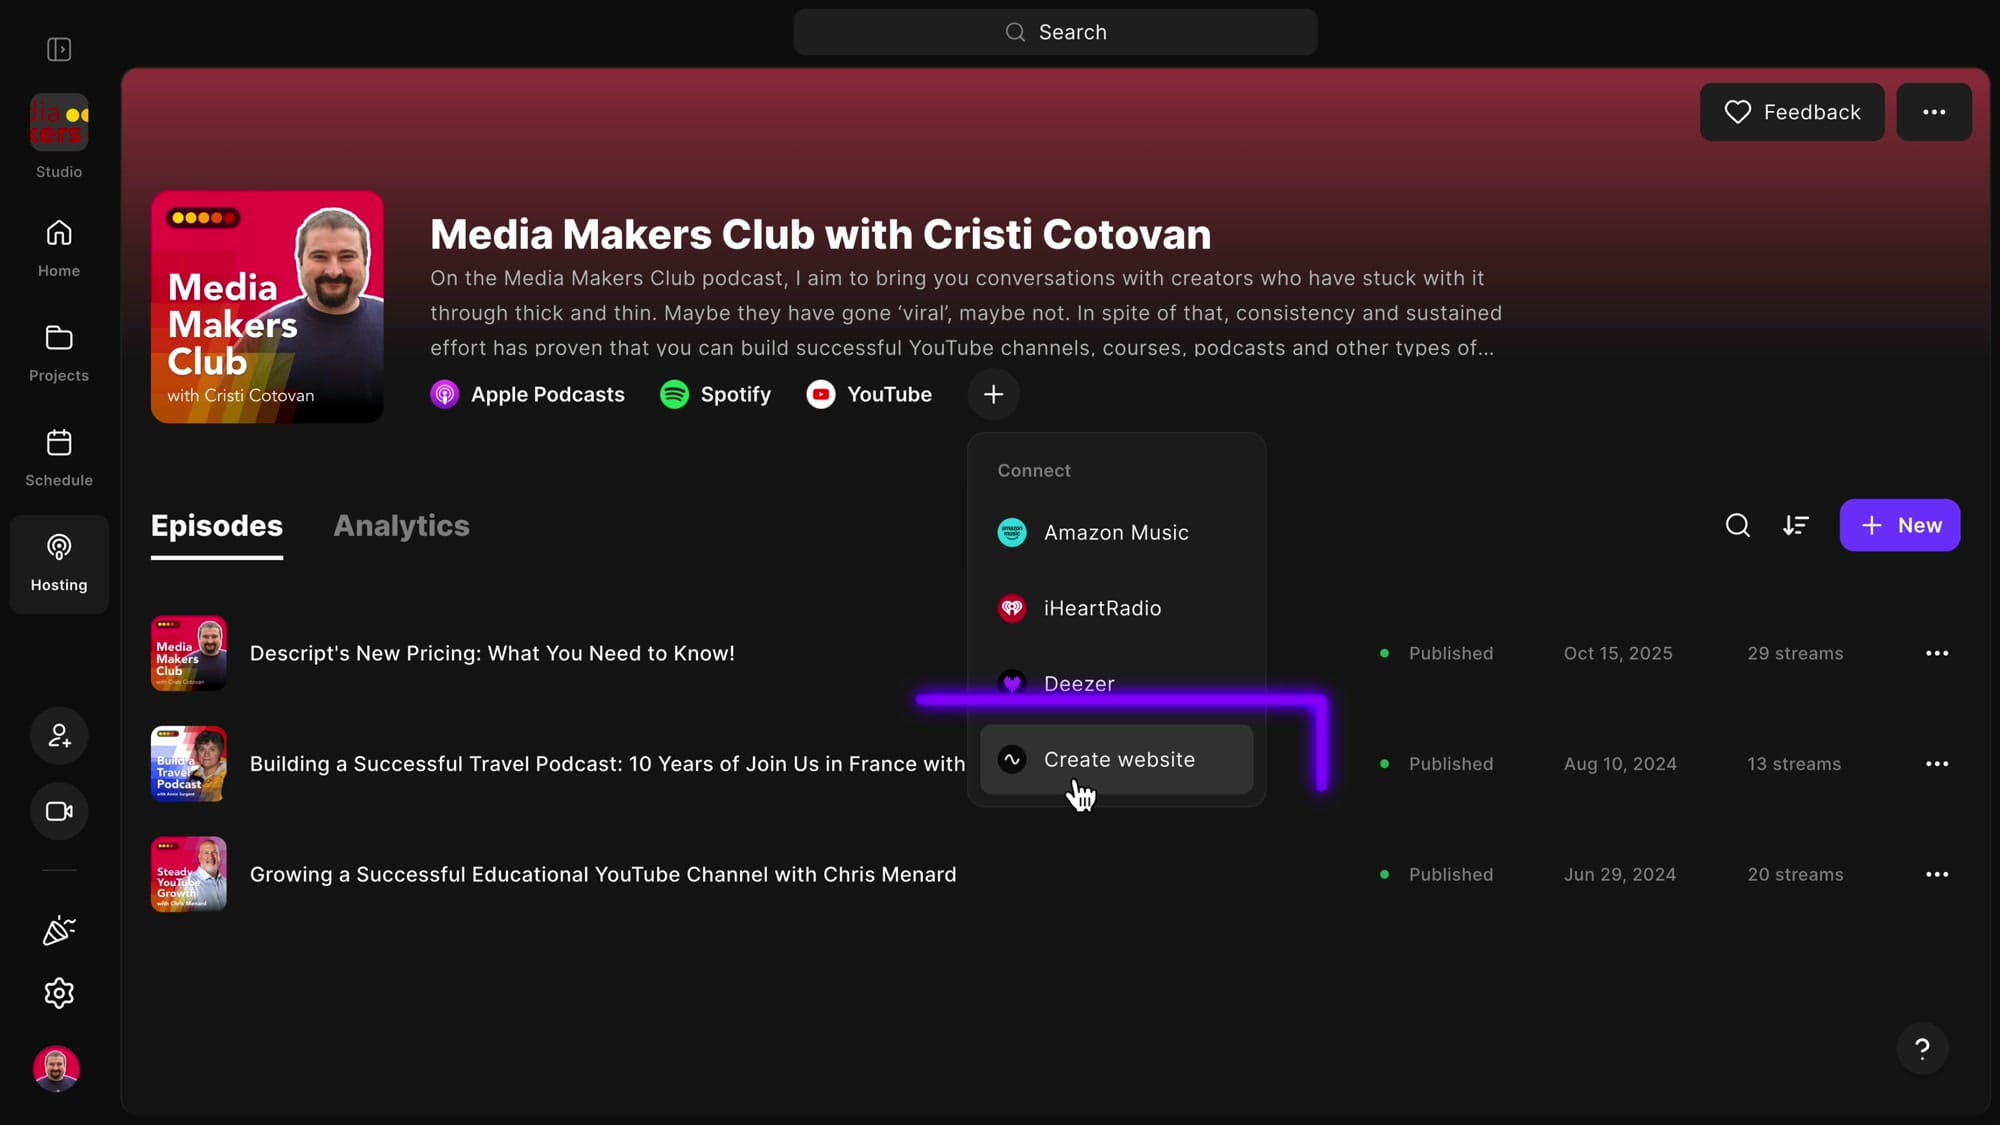
Task: Open the Hosting section in sidebar
Action: click(x=58, y=563)
